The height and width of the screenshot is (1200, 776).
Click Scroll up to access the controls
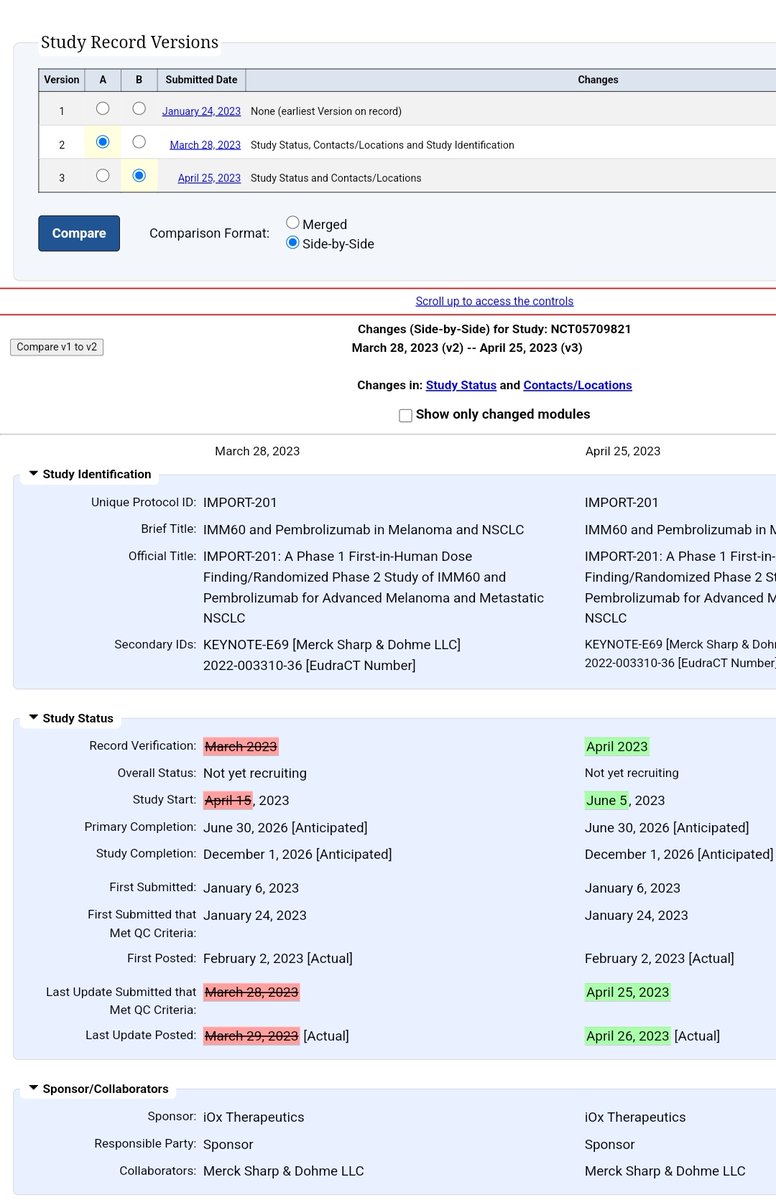pos(494,301)
